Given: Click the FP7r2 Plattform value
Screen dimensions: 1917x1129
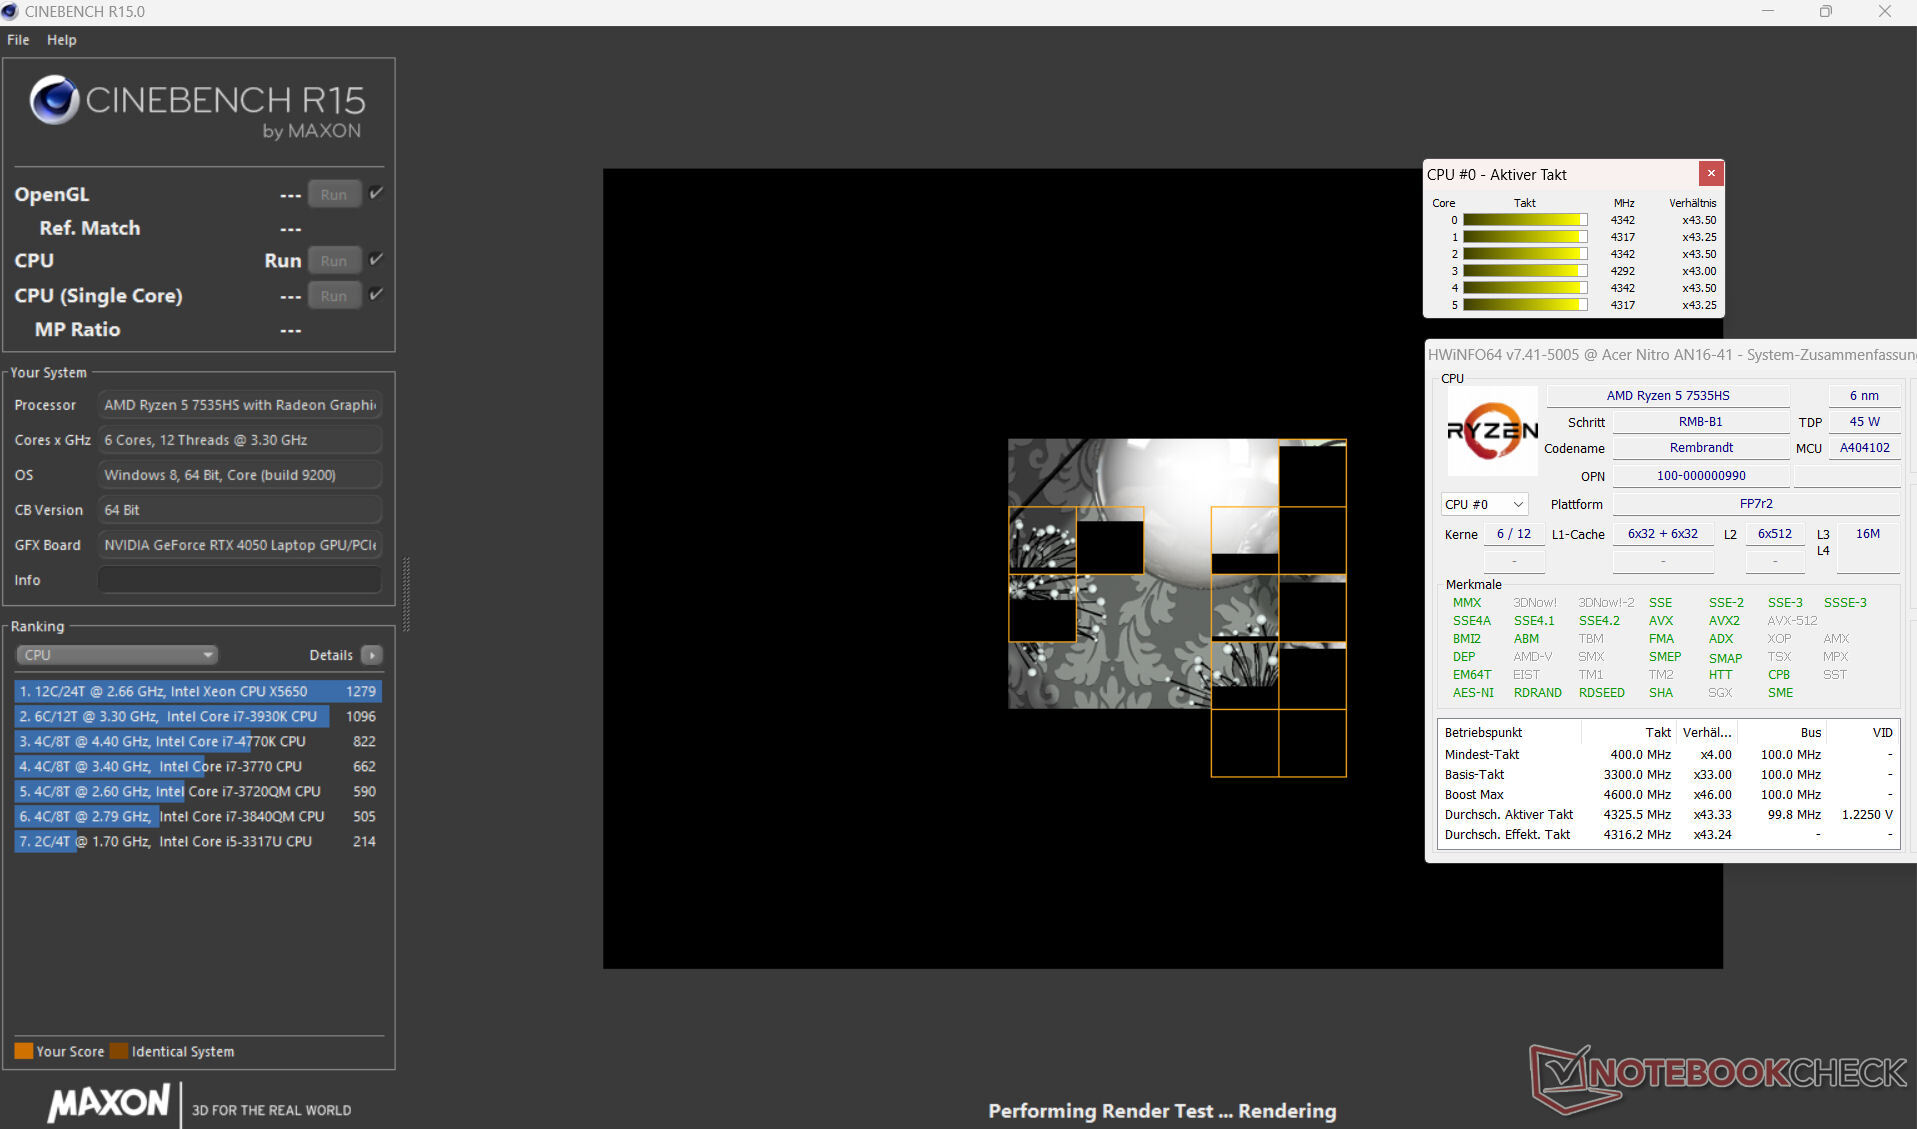Looking at the screenshot, I should (1756, 504).
